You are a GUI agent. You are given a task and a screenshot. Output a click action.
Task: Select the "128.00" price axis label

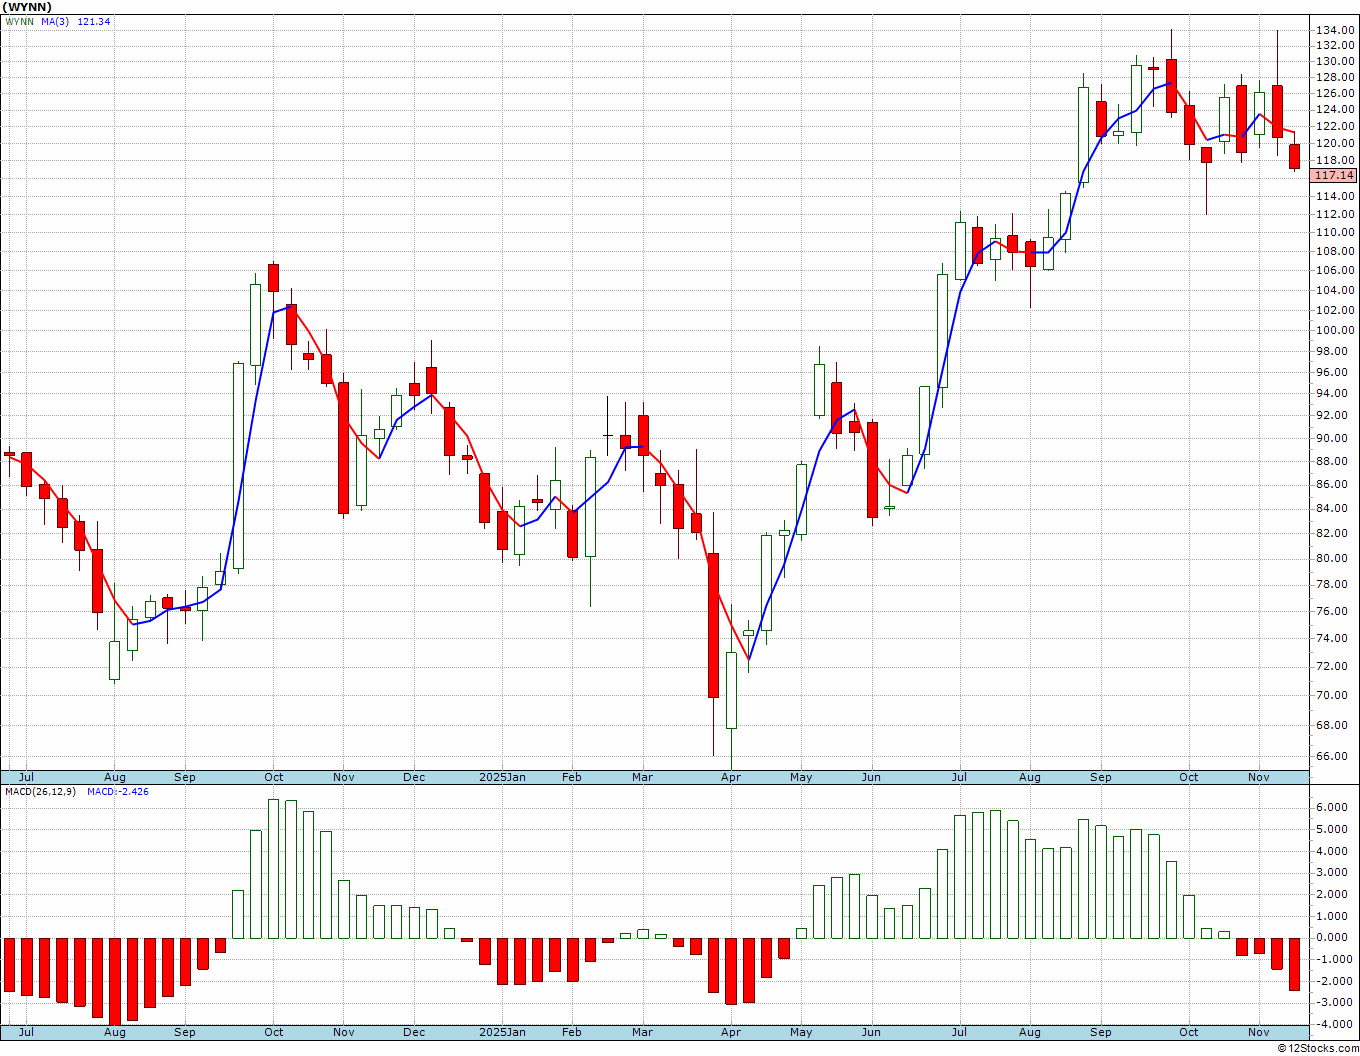point(1336,77)
